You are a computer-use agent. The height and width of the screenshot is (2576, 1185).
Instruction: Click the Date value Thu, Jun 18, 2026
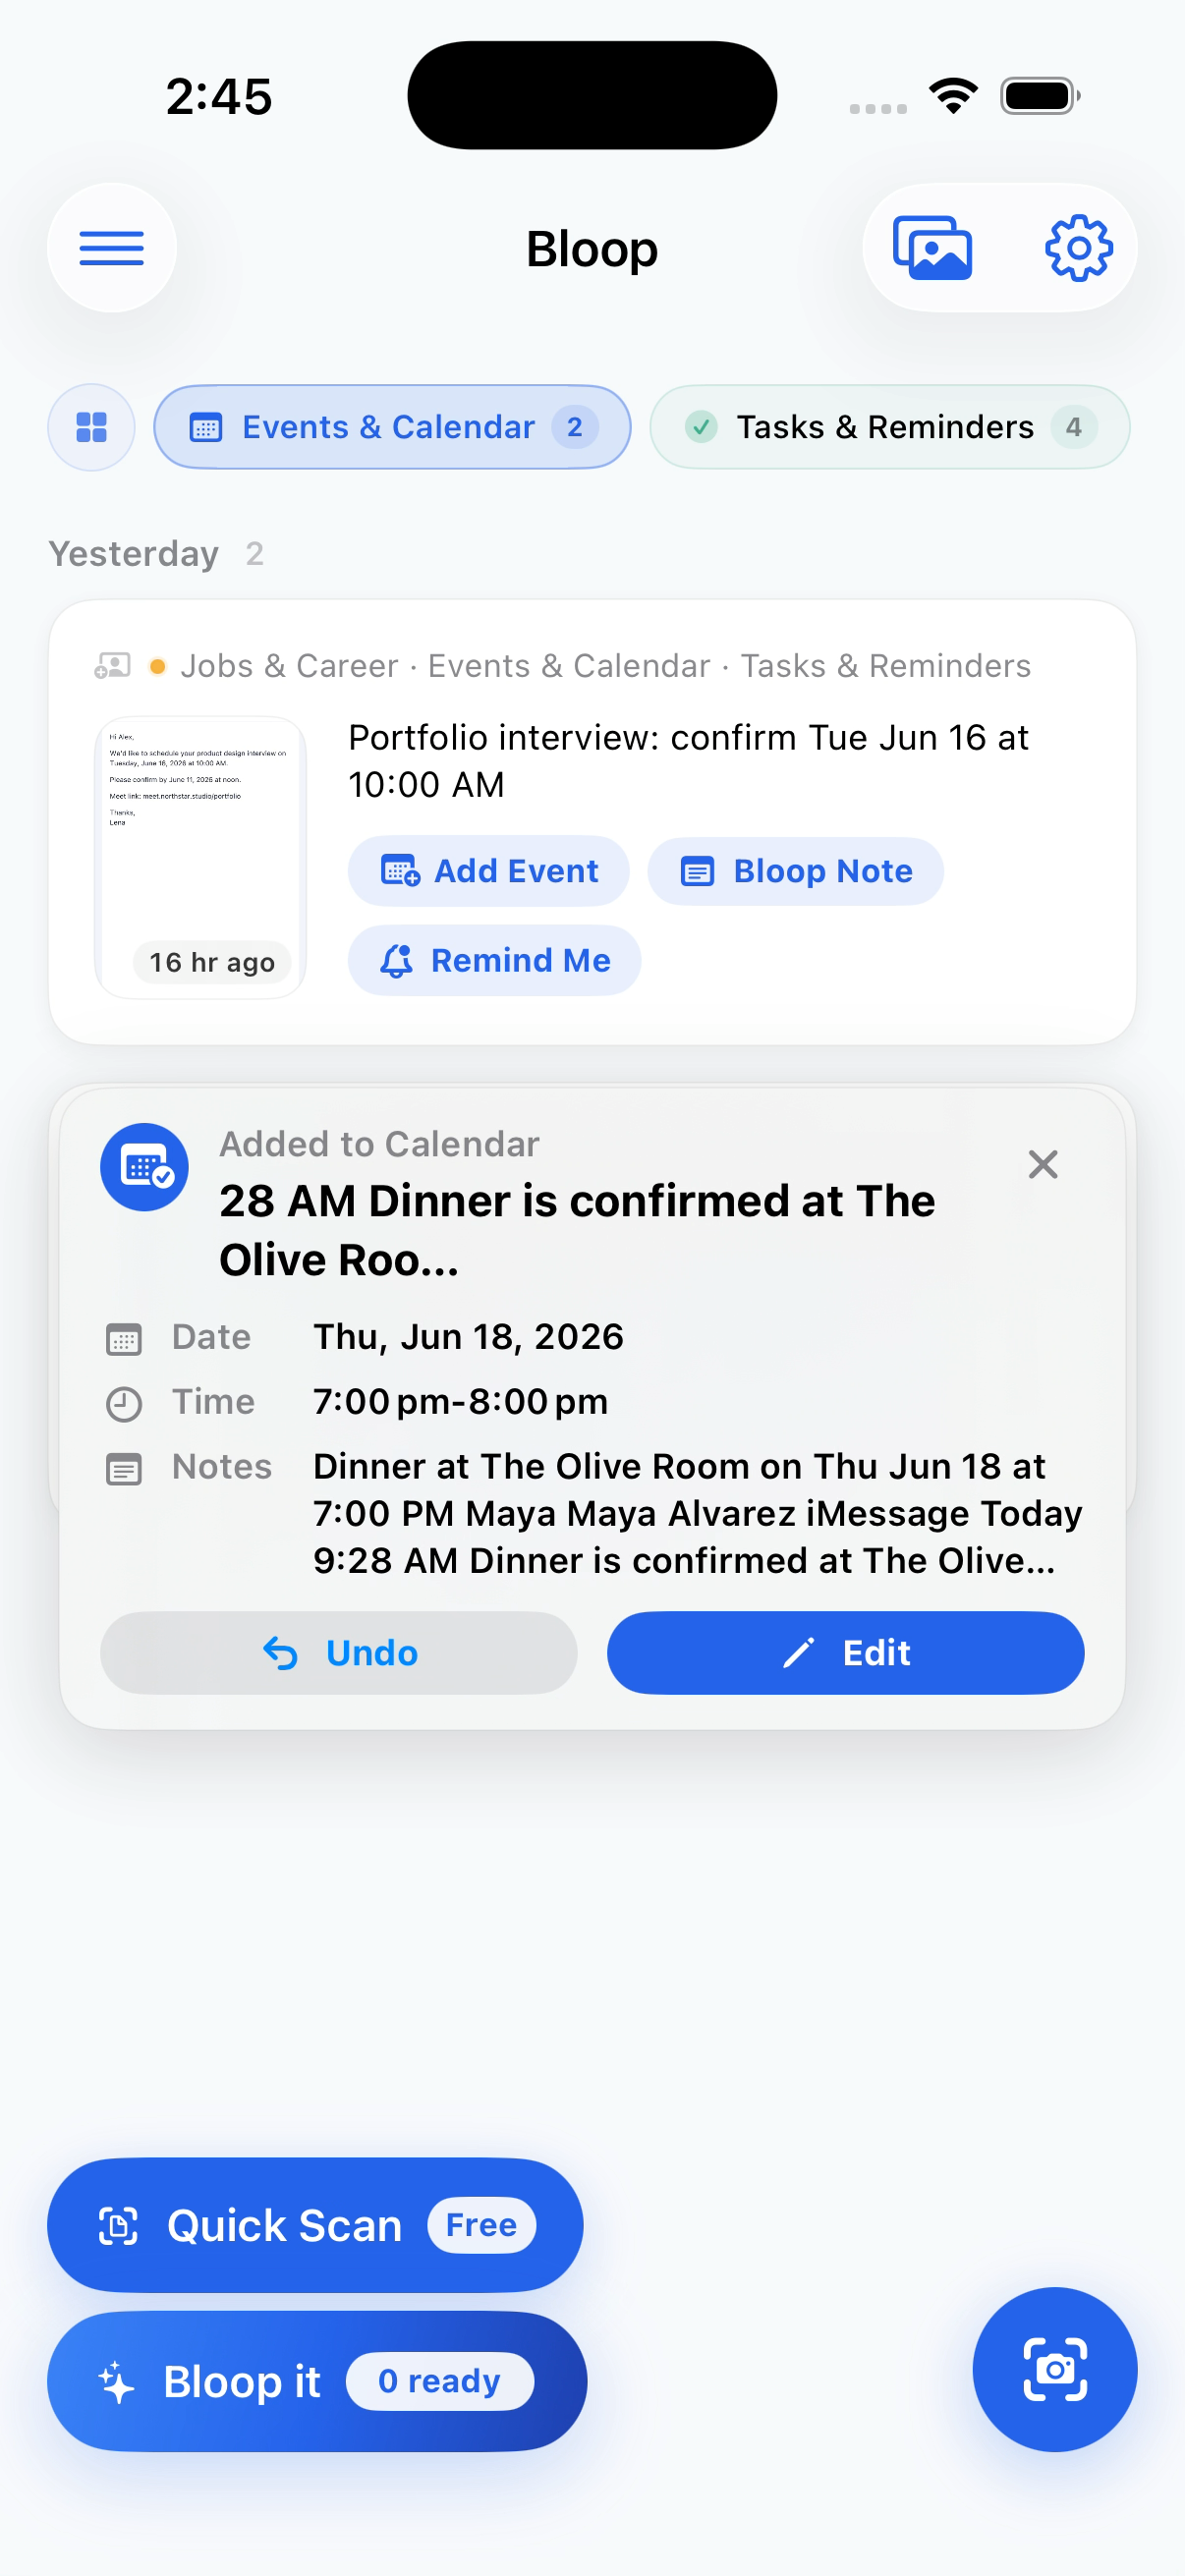pyautogui.click(x=468, y=1337)
